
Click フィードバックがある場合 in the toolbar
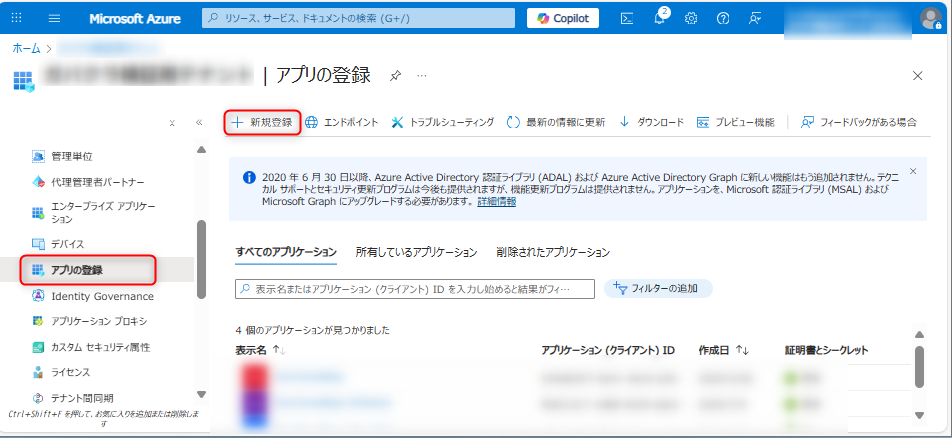pyautogui.click(x=858, y=122)
